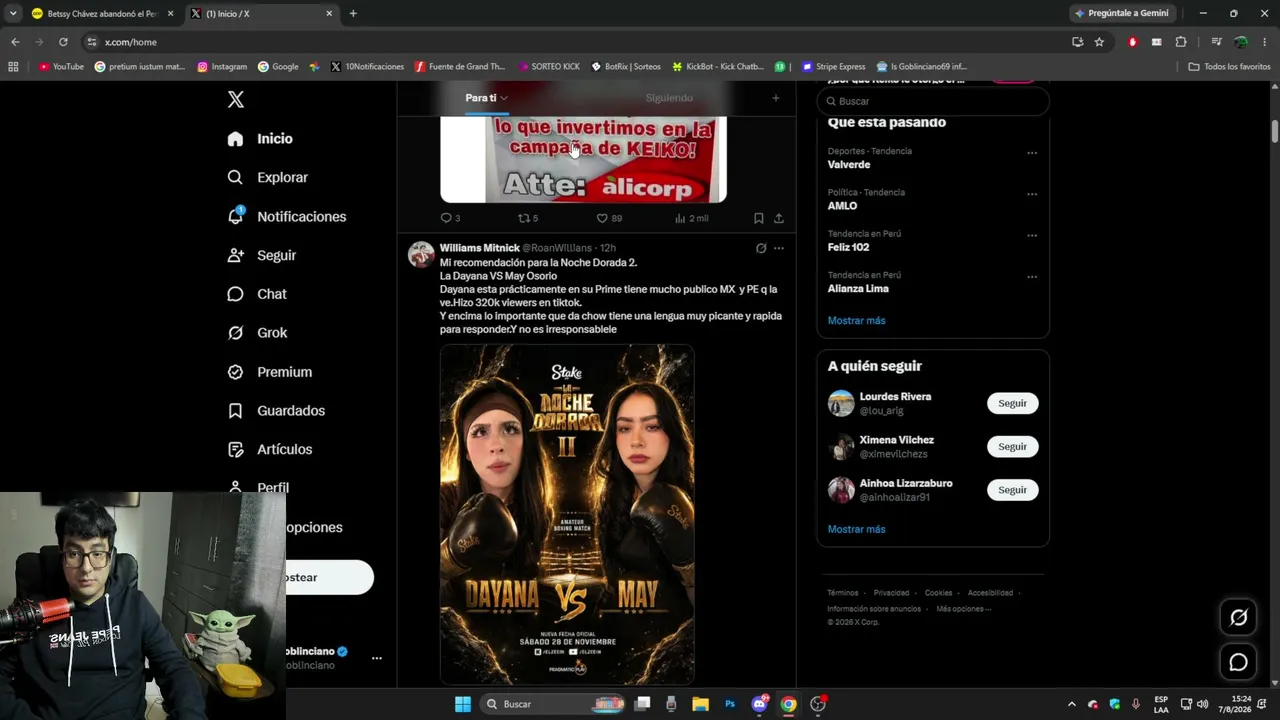Repost the post with 5 reposts
The width and height of the screenshot is (1280, 720).
527,218
